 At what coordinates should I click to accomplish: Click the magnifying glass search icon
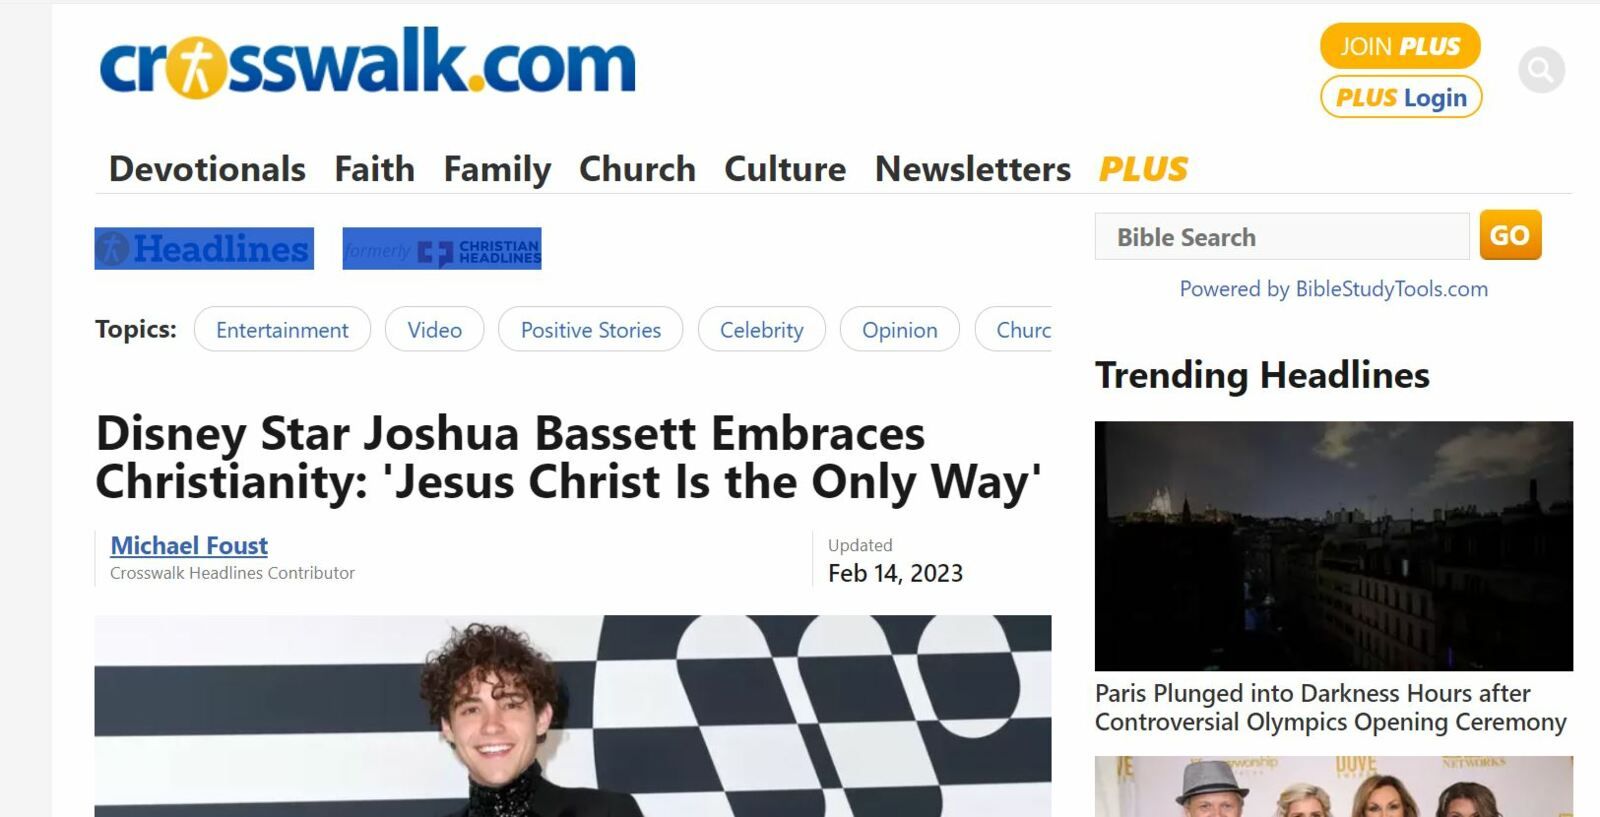tap(1541, 70)
